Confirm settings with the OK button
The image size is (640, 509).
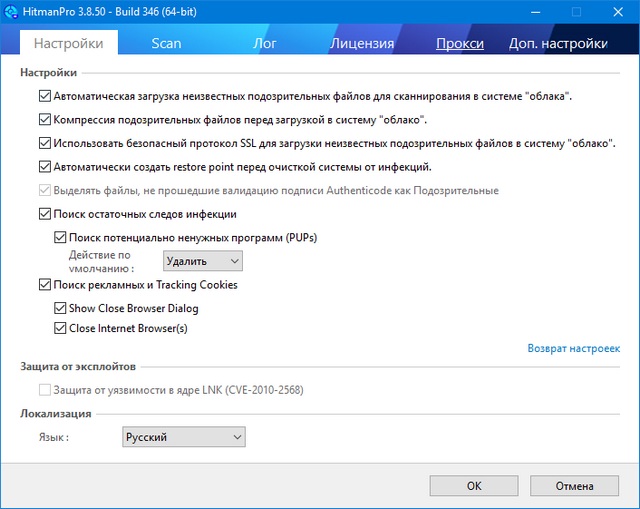point(474,486)
